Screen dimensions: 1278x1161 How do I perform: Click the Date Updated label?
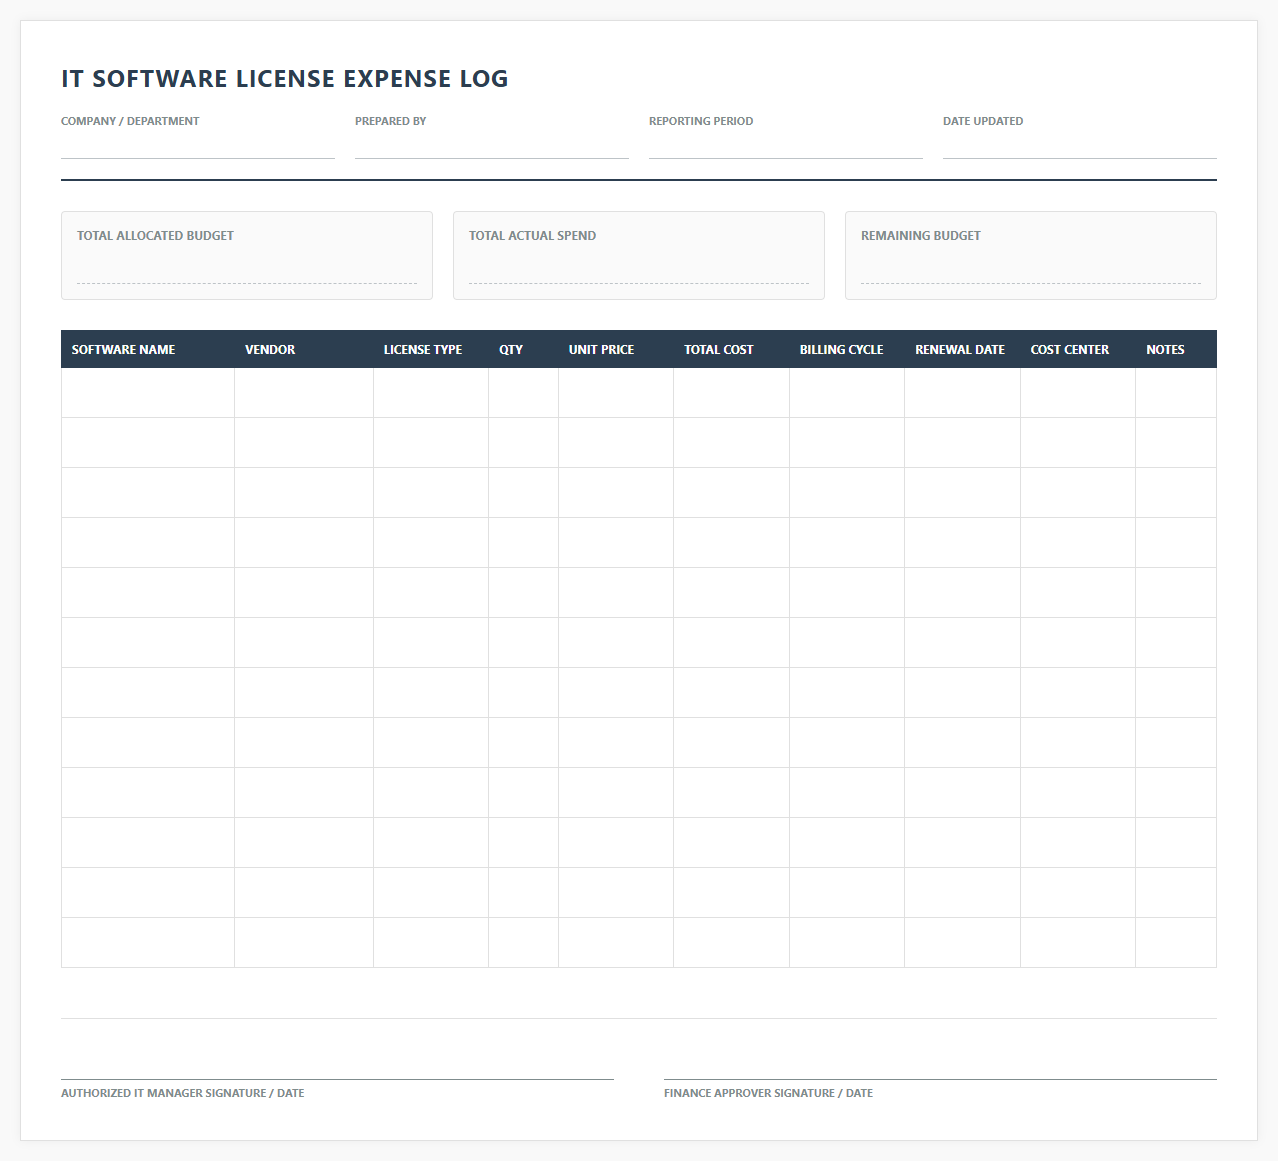[x=983, y=121]
